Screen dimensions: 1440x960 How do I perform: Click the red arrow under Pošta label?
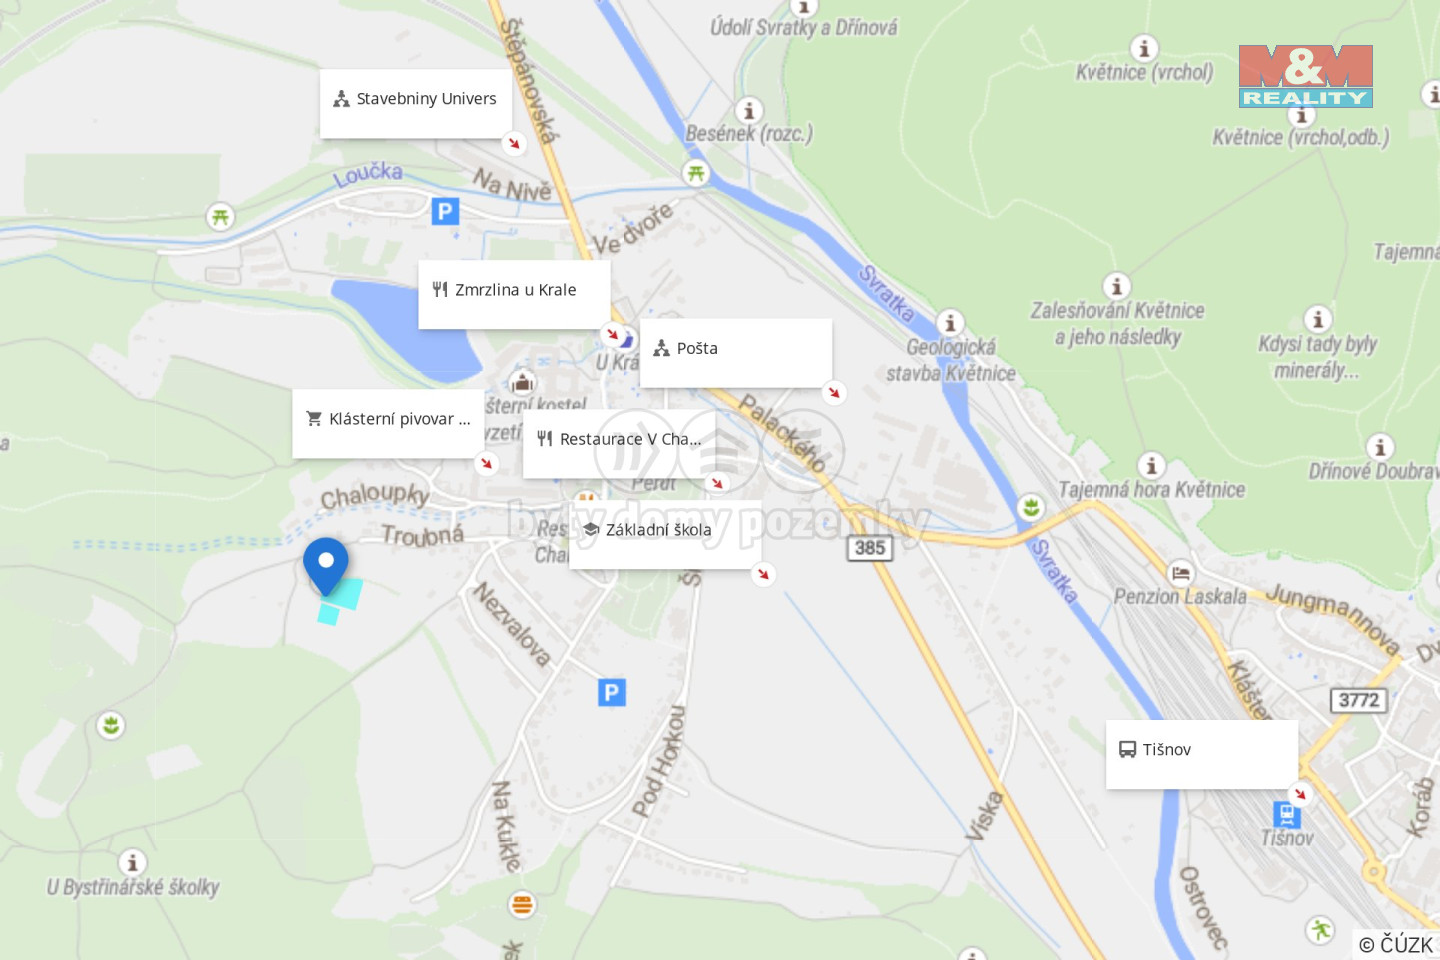pos(834,392)
